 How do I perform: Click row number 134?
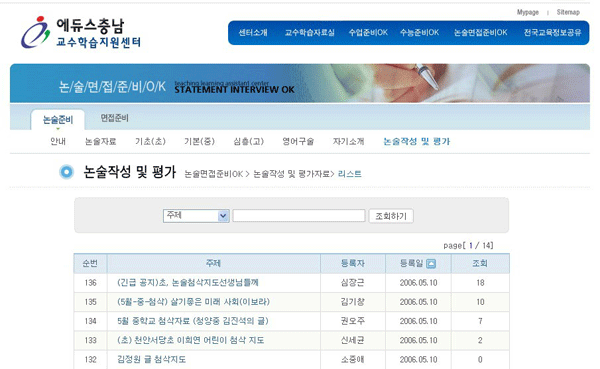pyautogui.click(x=90, y=321)
